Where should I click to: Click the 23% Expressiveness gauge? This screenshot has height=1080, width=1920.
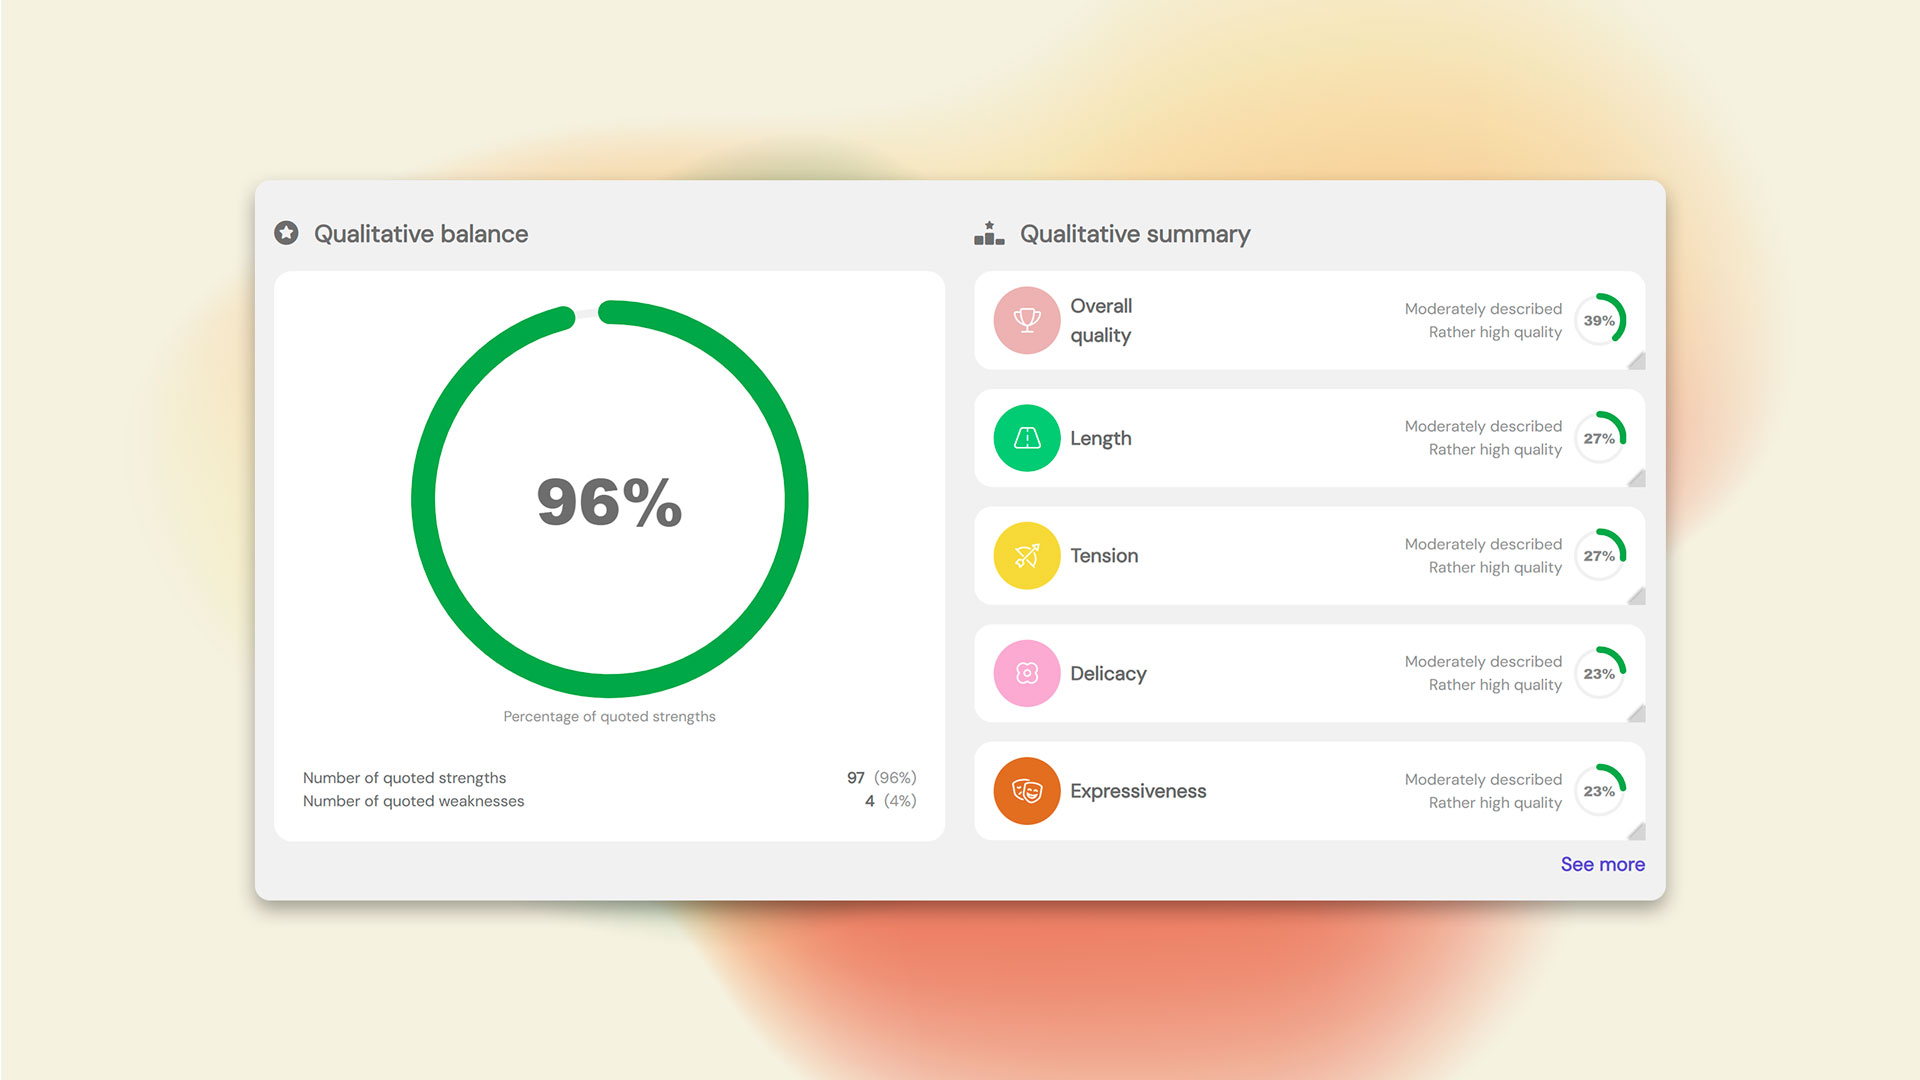point(1600,791)
